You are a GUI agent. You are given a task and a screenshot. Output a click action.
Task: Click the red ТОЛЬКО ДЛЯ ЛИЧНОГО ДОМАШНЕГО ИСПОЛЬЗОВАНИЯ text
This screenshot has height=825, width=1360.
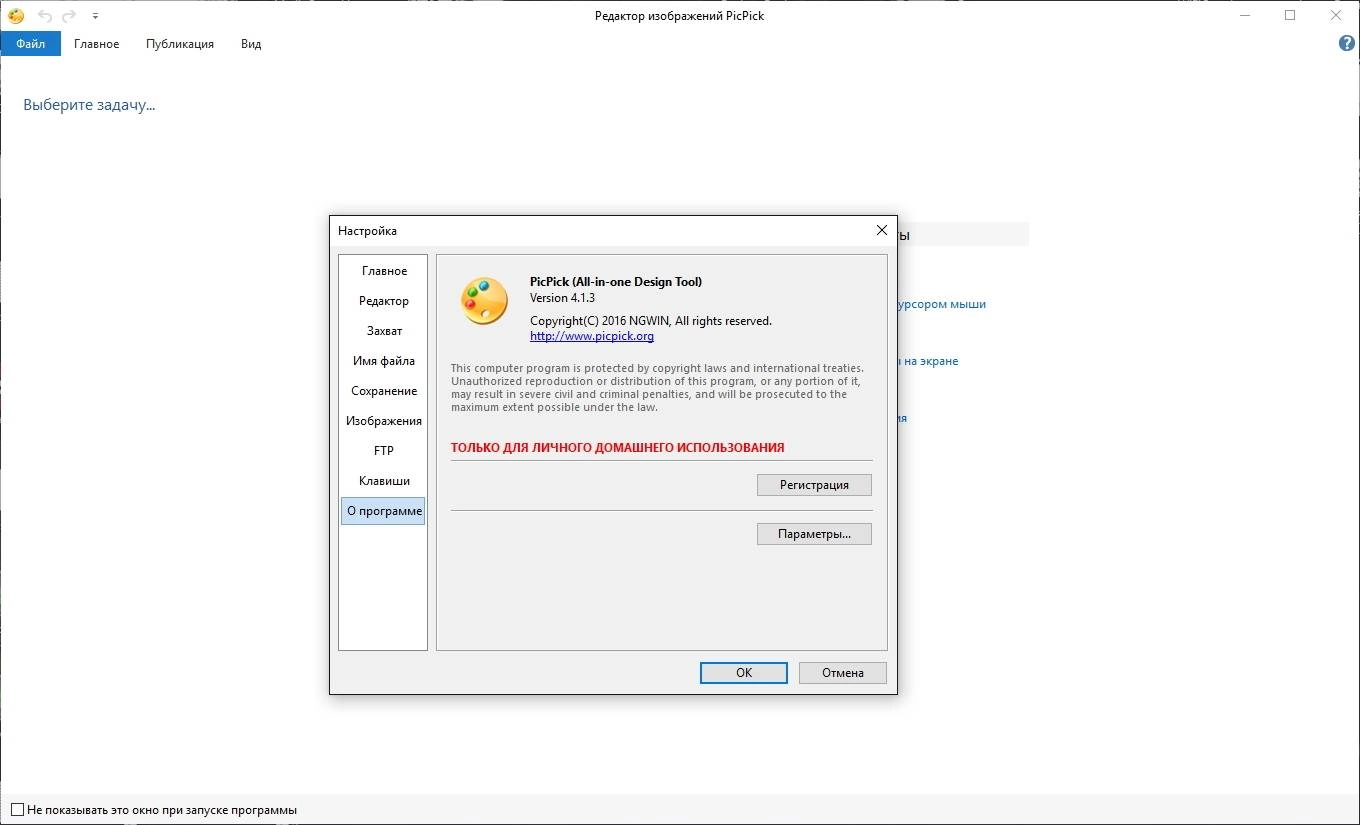click(x=617, y=448)
